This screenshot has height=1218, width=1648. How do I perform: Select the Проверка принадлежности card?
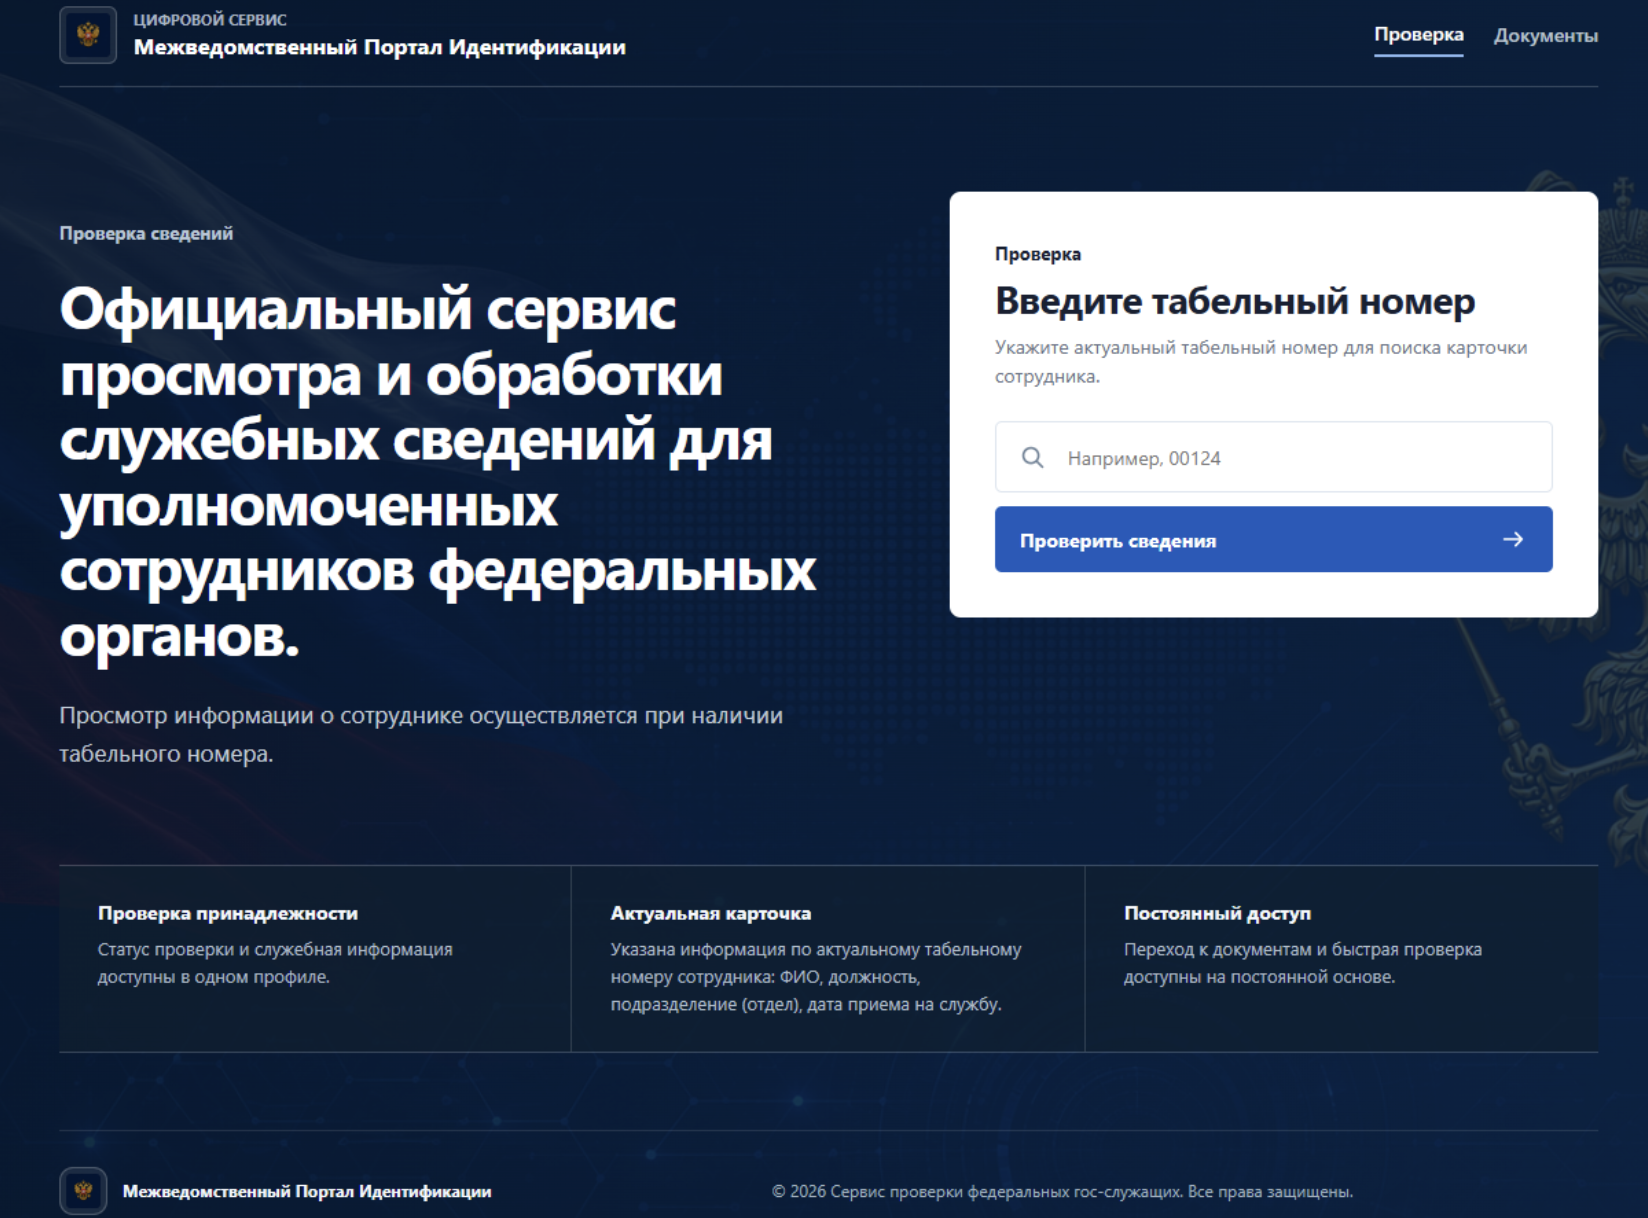(315, 958)
